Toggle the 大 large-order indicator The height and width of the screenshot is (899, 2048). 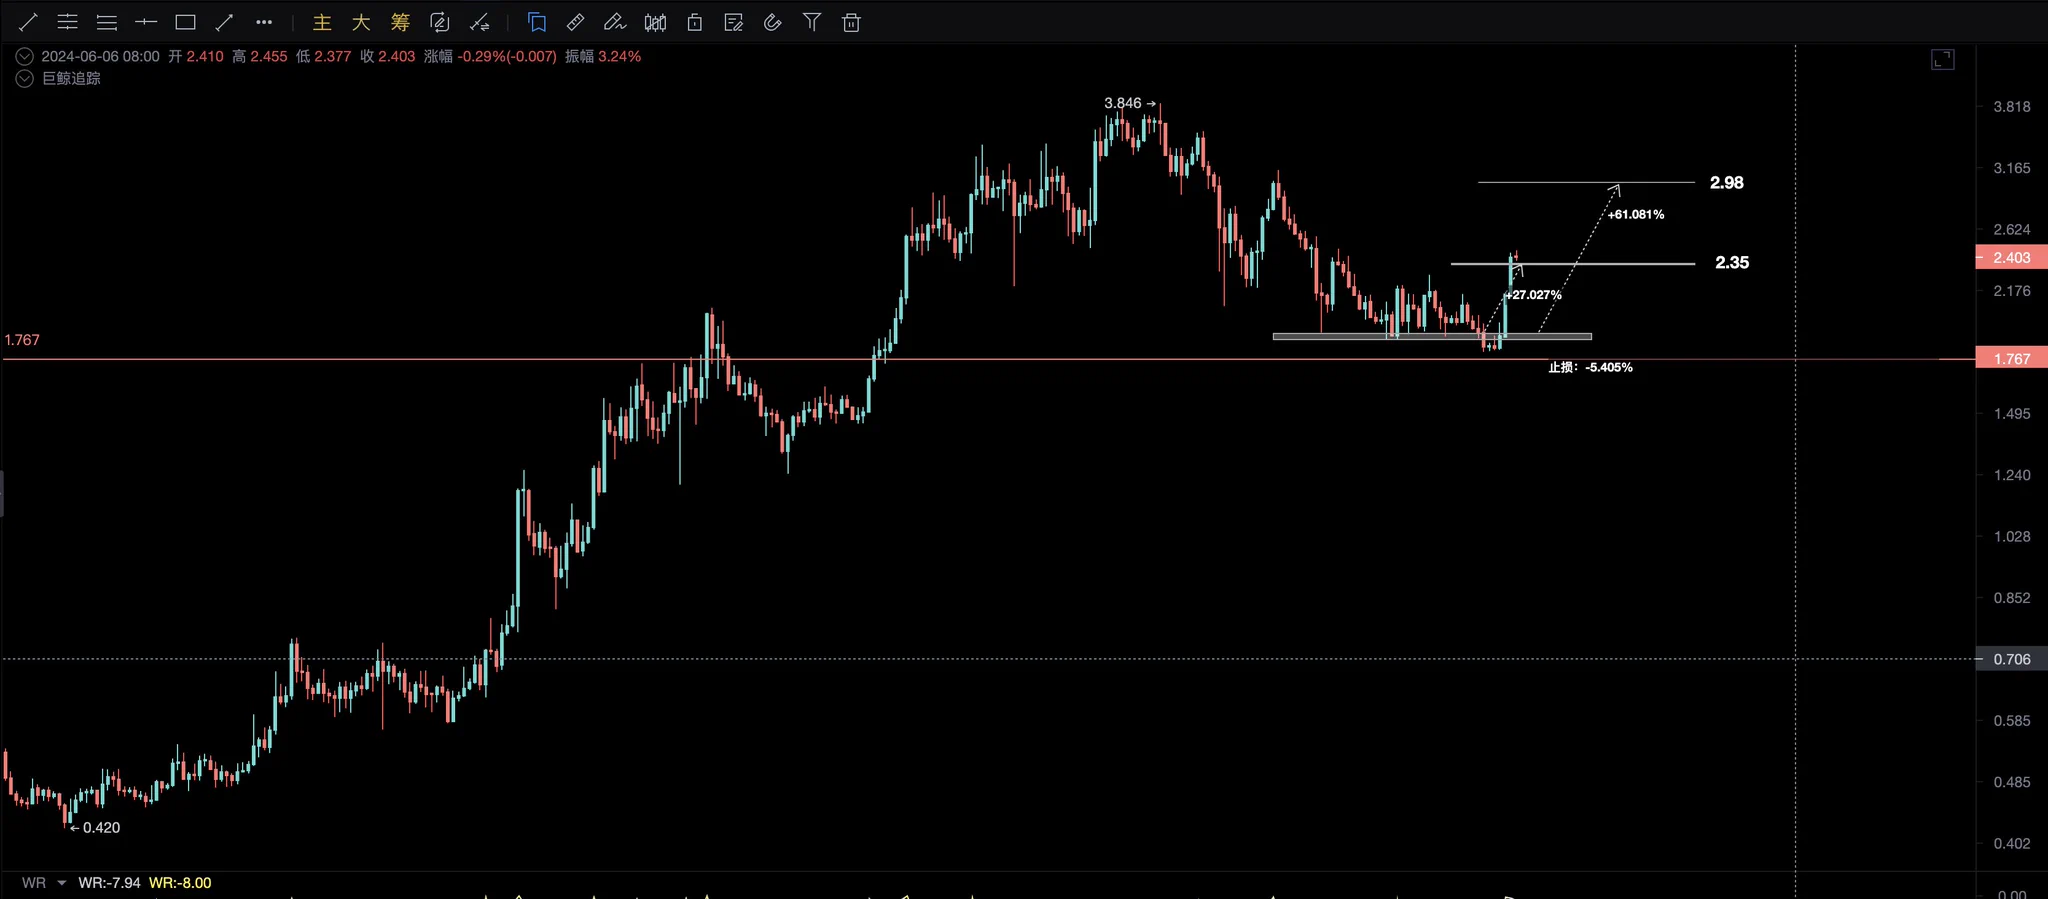click(x=361, y=22)
